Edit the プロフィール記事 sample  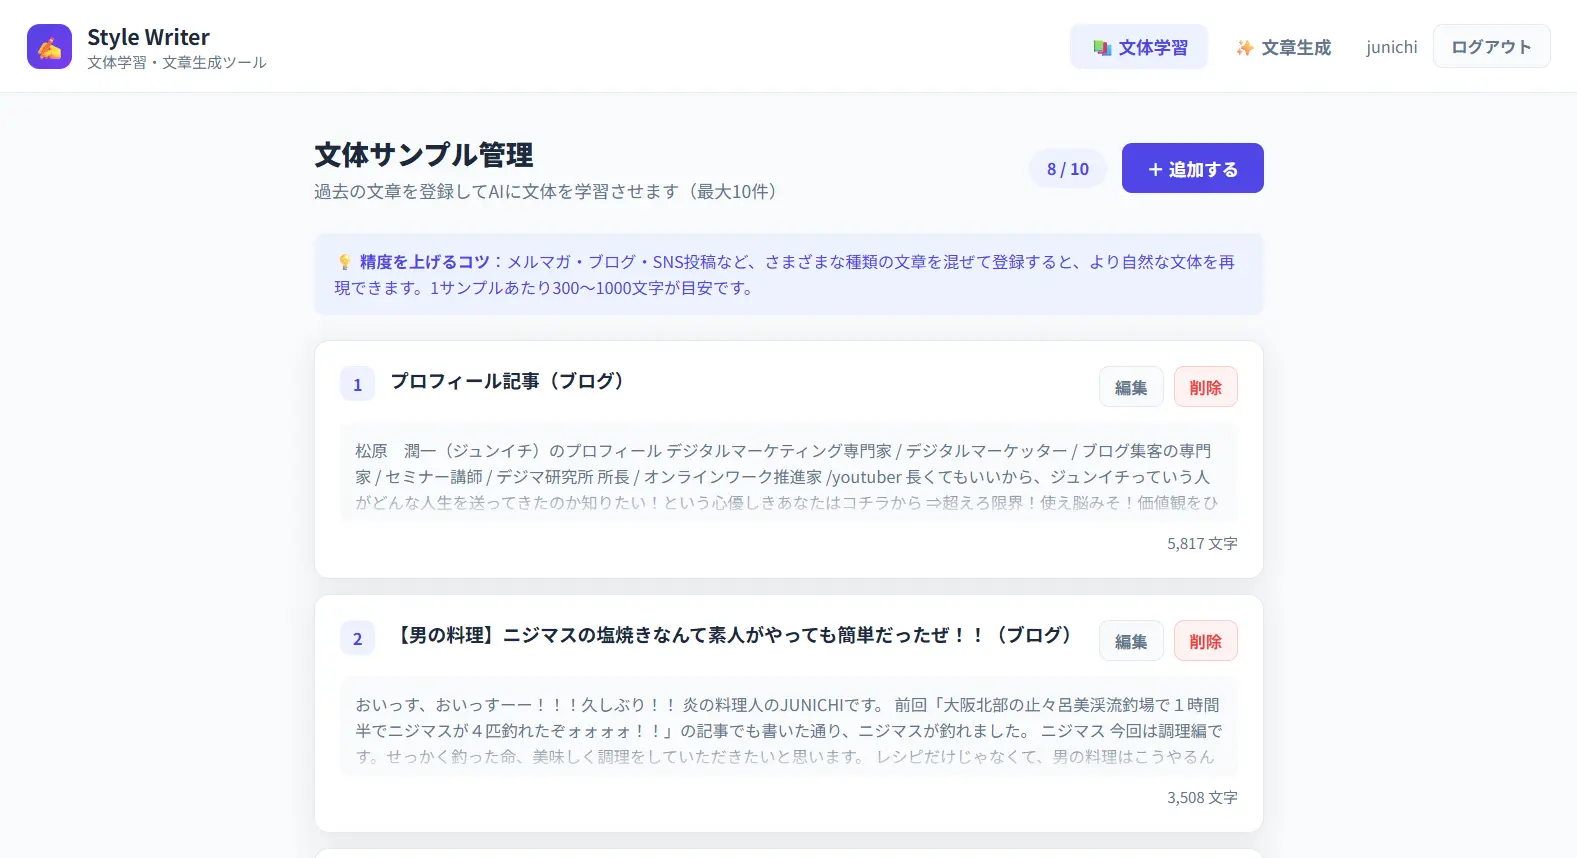[1130, 387]
